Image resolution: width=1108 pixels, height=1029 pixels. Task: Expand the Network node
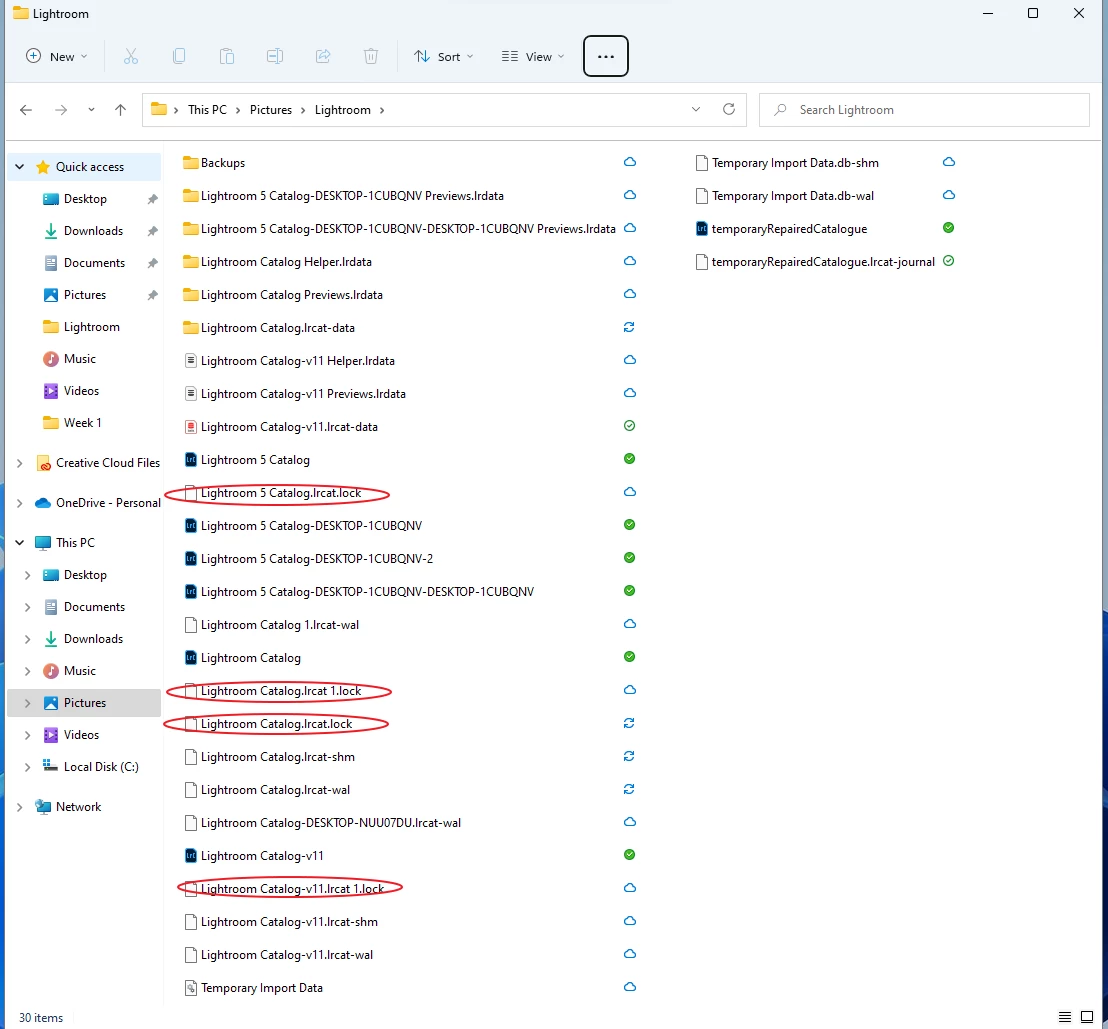point(20,807)
